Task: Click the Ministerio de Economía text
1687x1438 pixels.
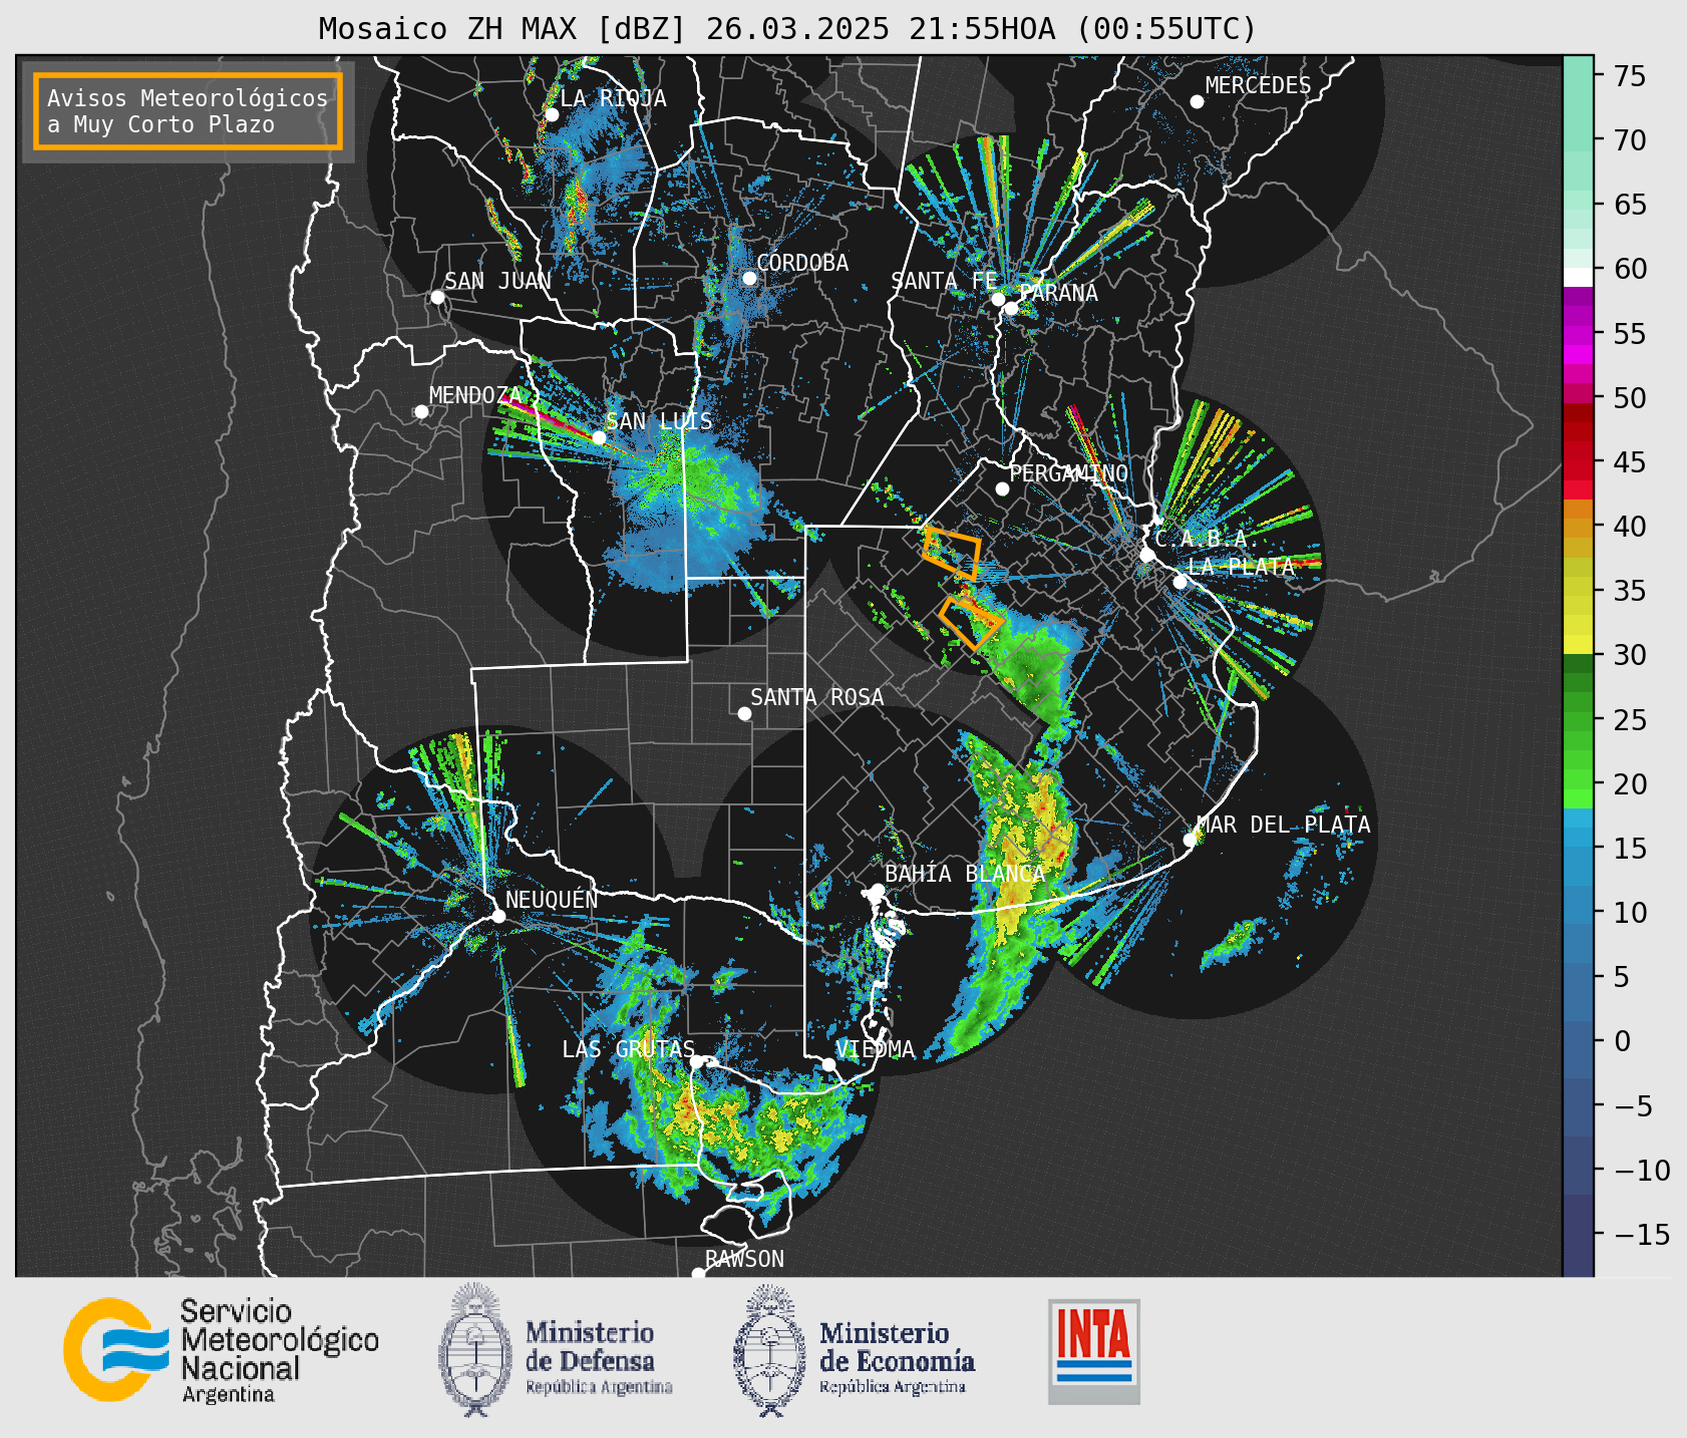Action: point(896,1358)
